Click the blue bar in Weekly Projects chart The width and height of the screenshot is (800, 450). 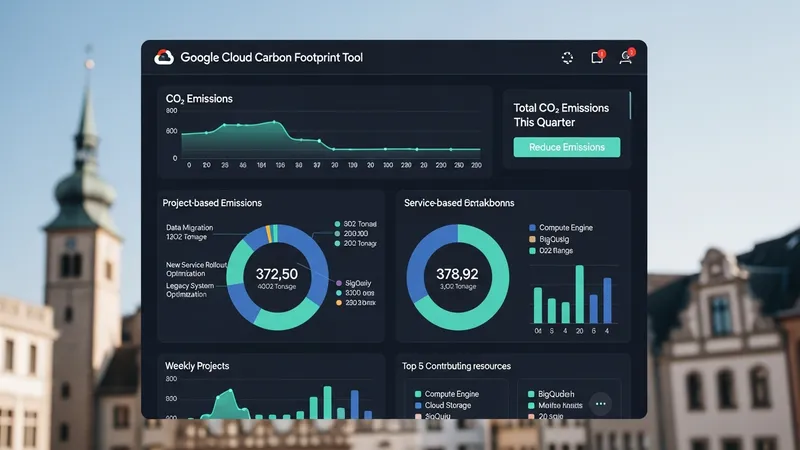click(355, 404)
